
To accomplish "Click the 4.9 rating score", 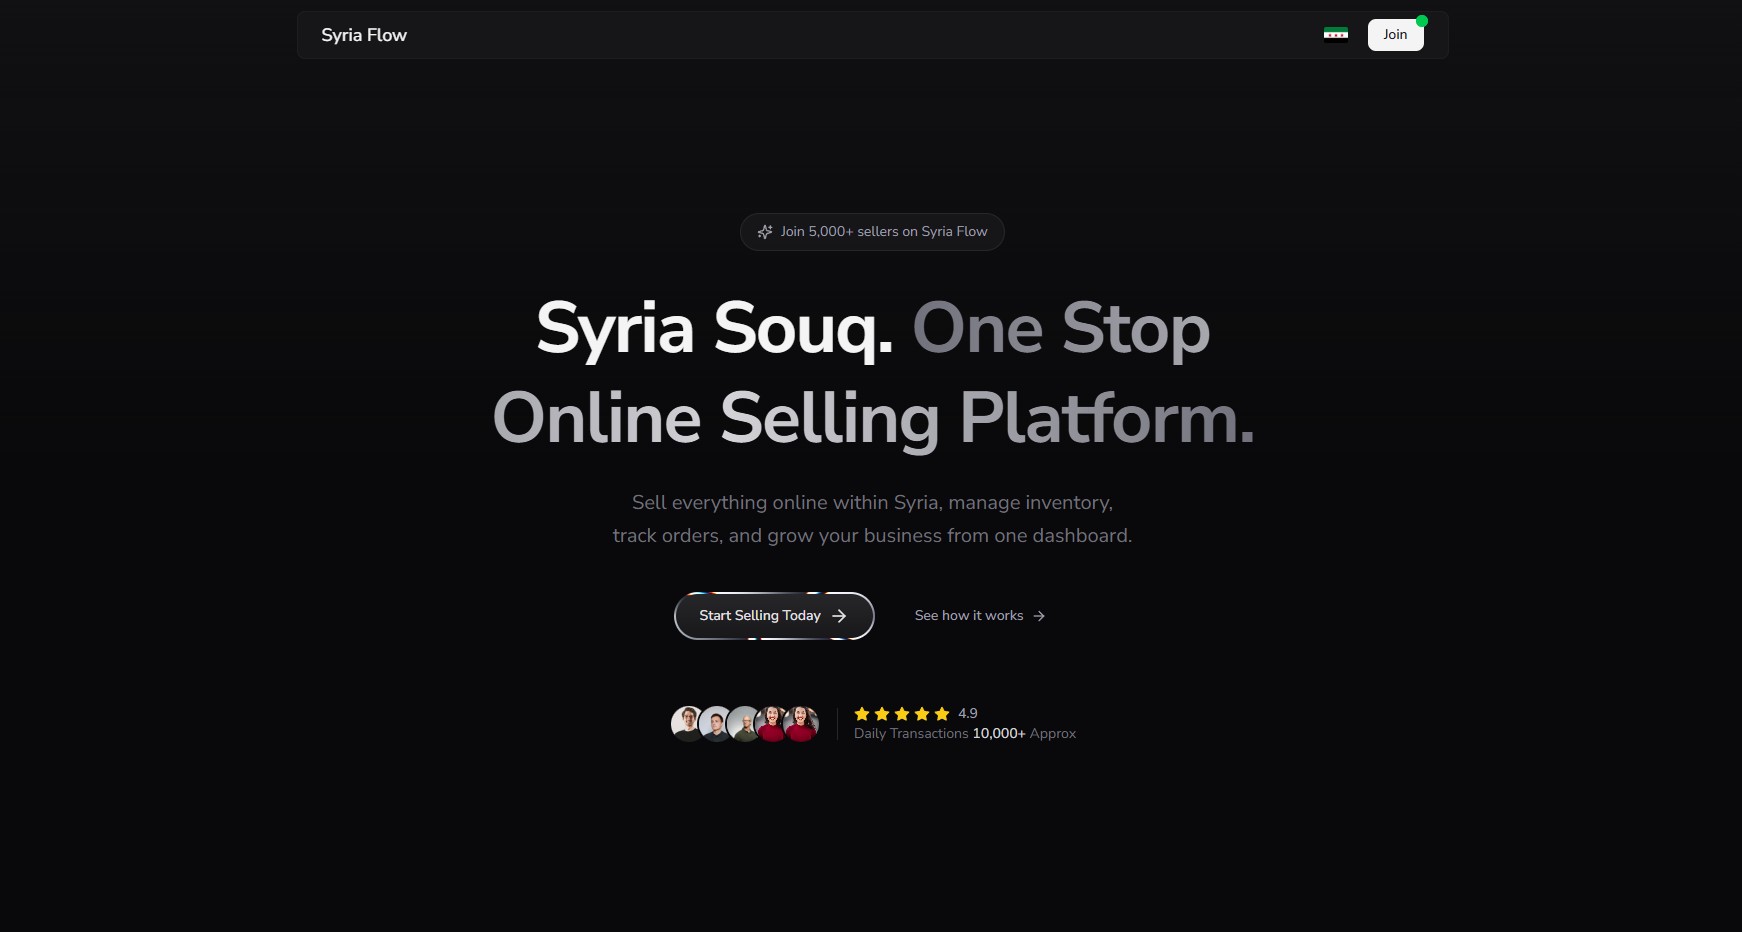I will pyautogui.click(x=967, y=714).
